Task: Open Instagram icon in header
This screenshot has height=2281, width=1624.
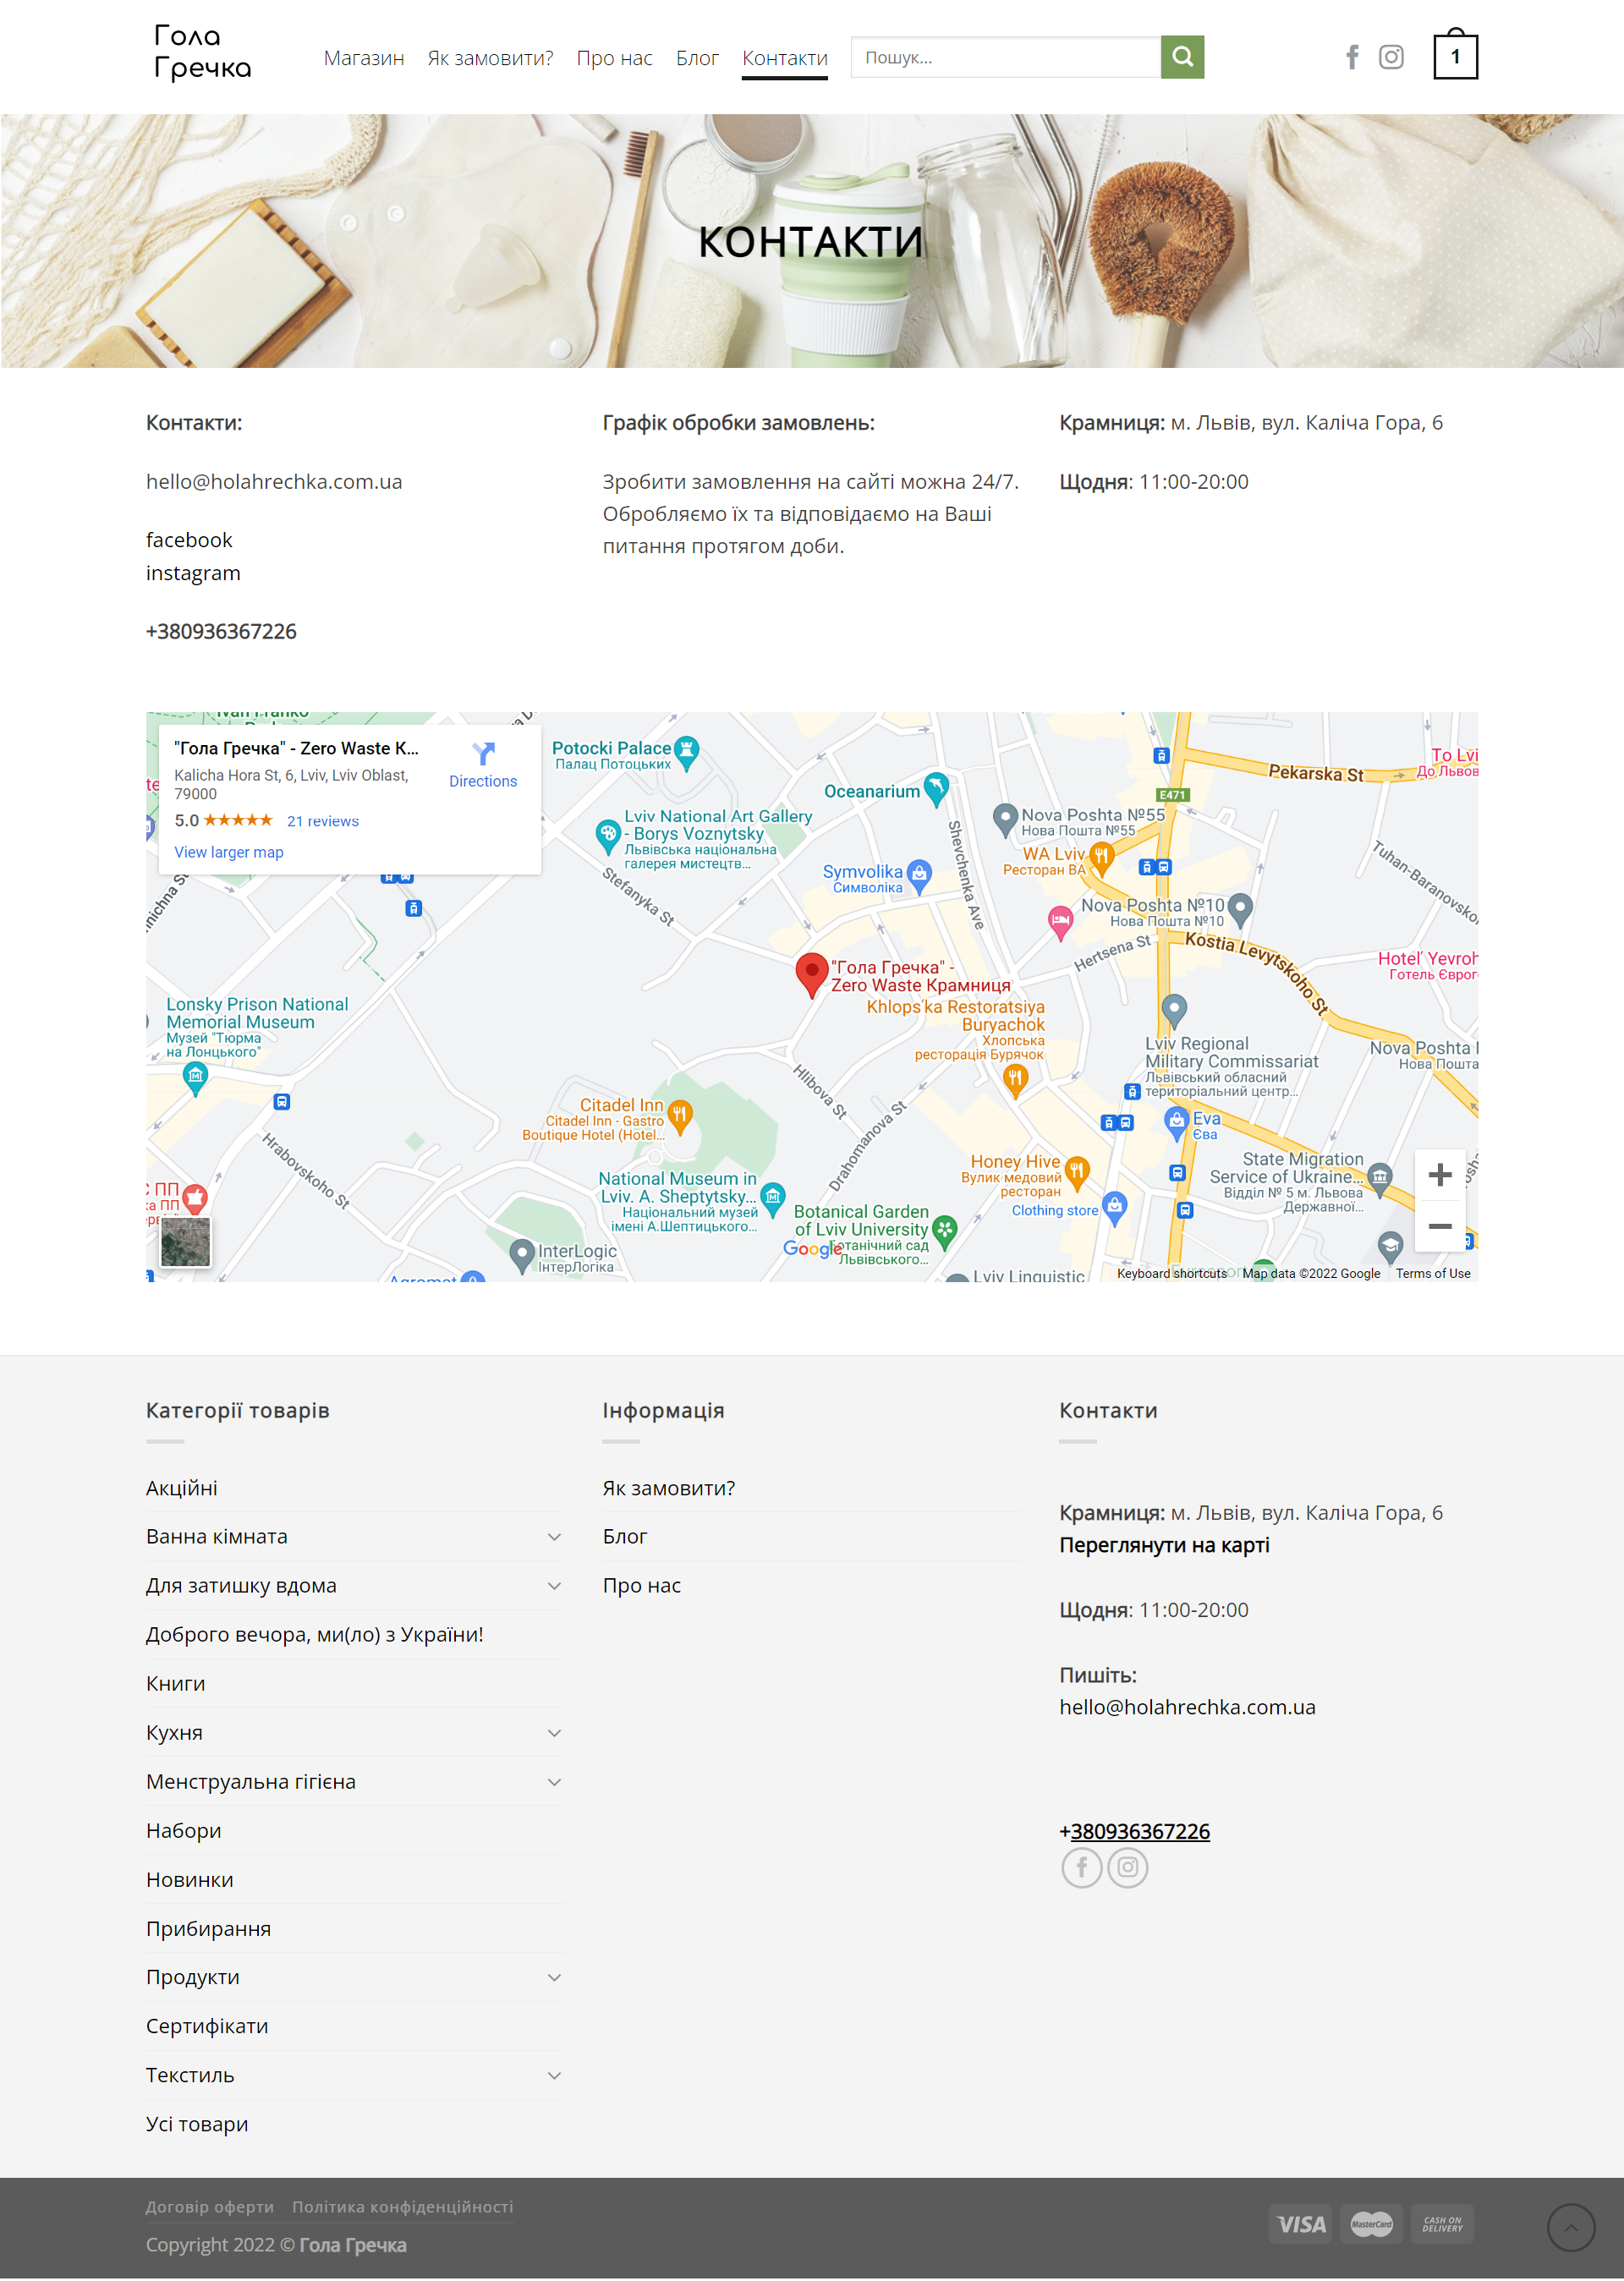Action: pos(1391,57)
